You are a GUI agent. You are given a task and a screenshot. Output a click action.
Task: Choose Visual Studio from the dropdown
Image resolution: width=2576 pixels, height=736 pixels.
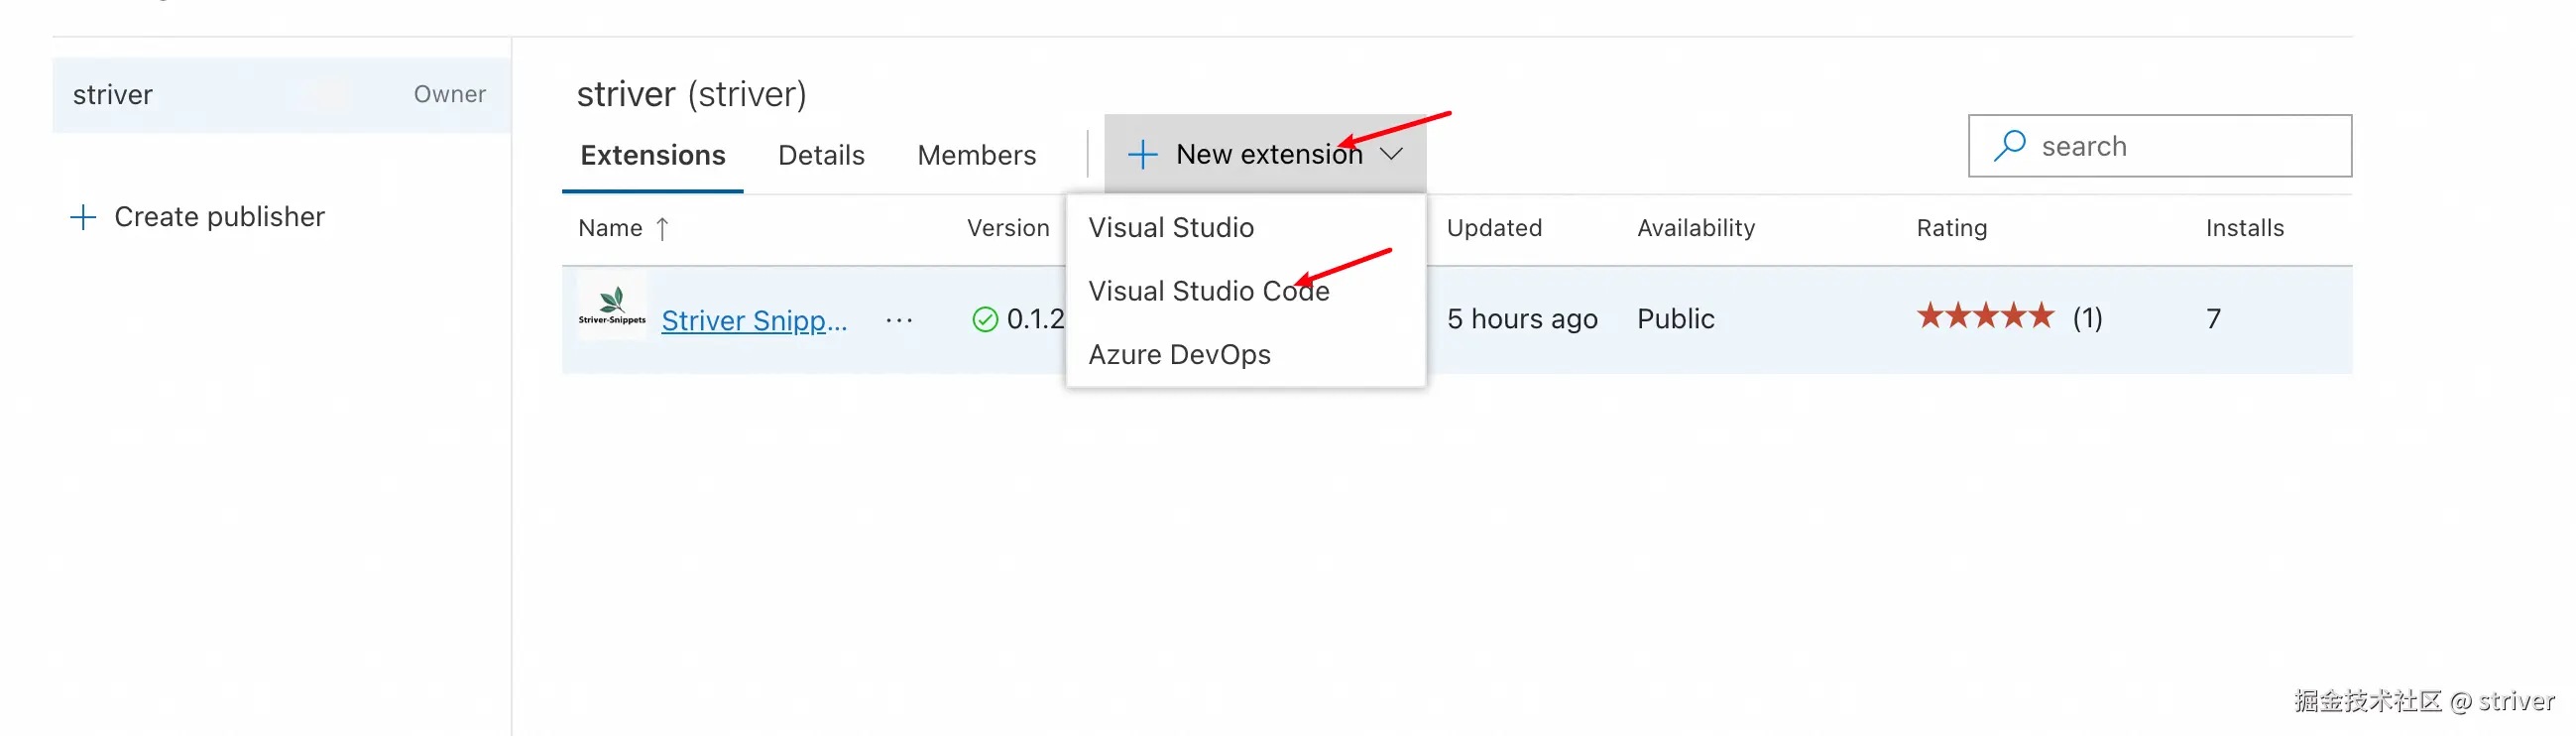pos(1171,228)
